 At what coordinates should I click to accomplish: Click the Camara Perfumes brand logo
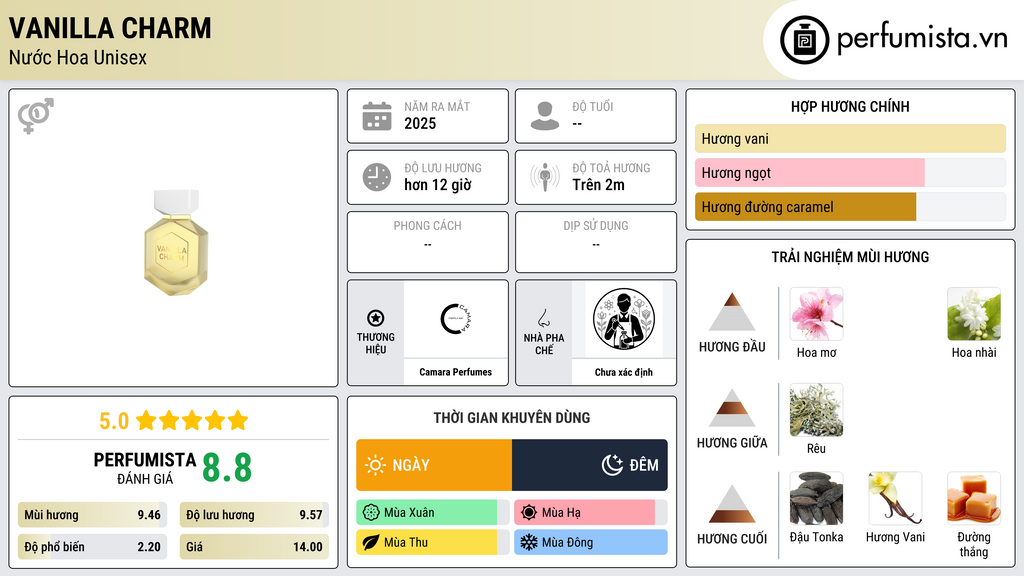(455, 319)
